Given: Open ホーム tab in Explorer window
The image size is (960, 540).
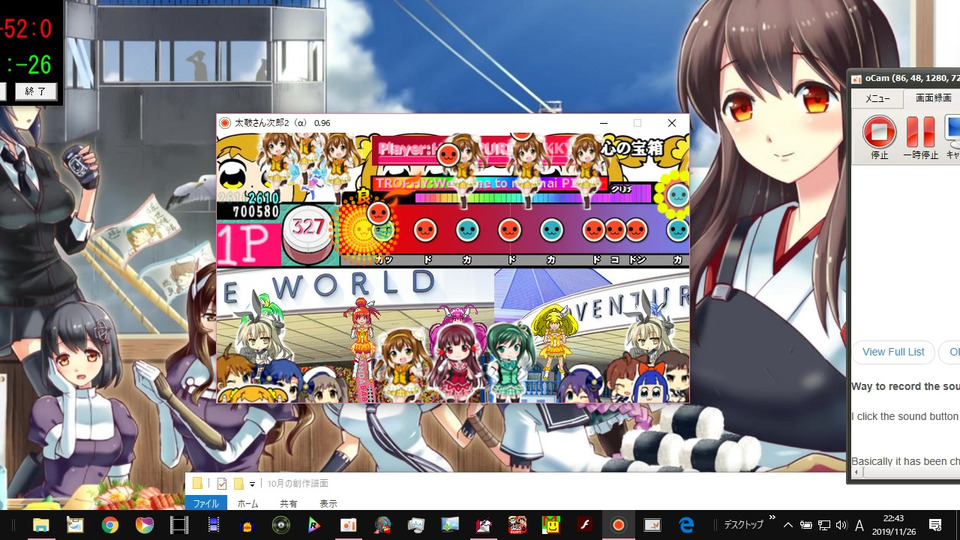Looking at the screenshot, I should 247,503.
